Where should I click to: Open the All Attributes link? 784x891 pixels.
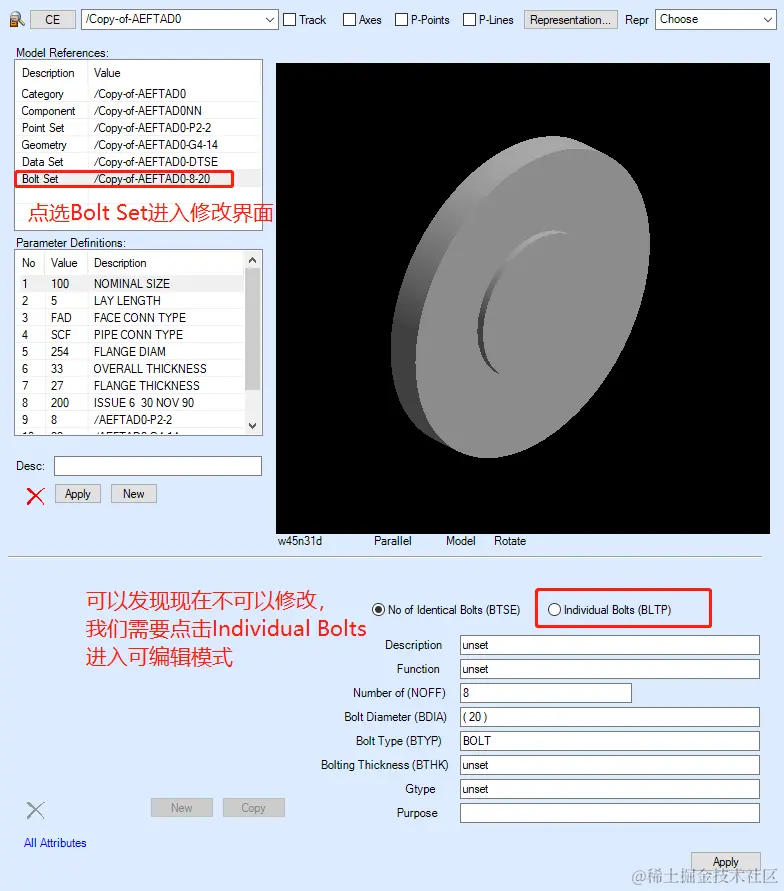(55, 843)
